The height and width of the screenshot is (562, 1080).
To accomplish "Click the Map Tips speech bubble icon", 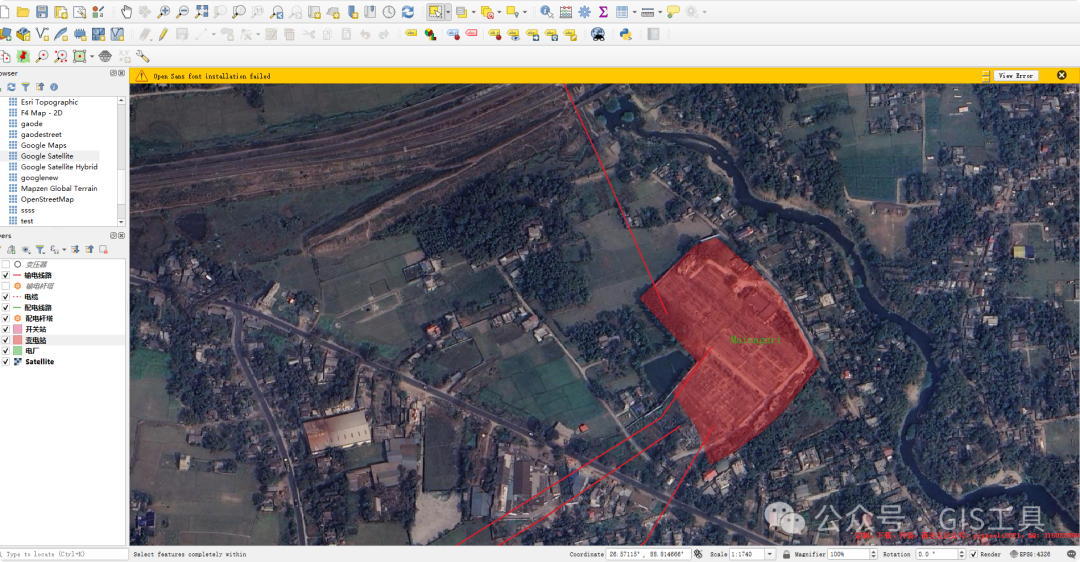I will click(x=673, y=12).
